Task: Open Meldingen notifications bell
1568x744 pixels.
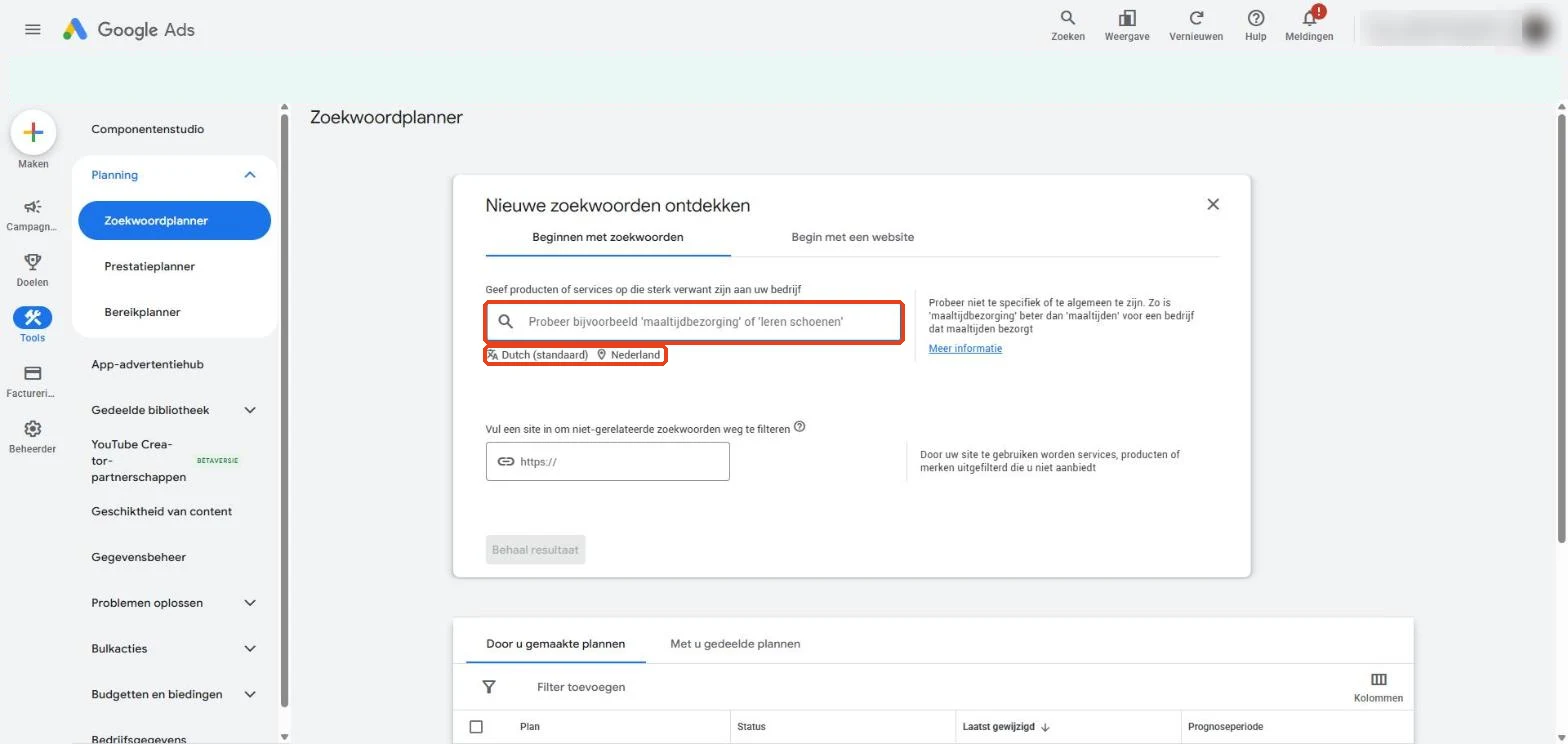Action: 1309,25
